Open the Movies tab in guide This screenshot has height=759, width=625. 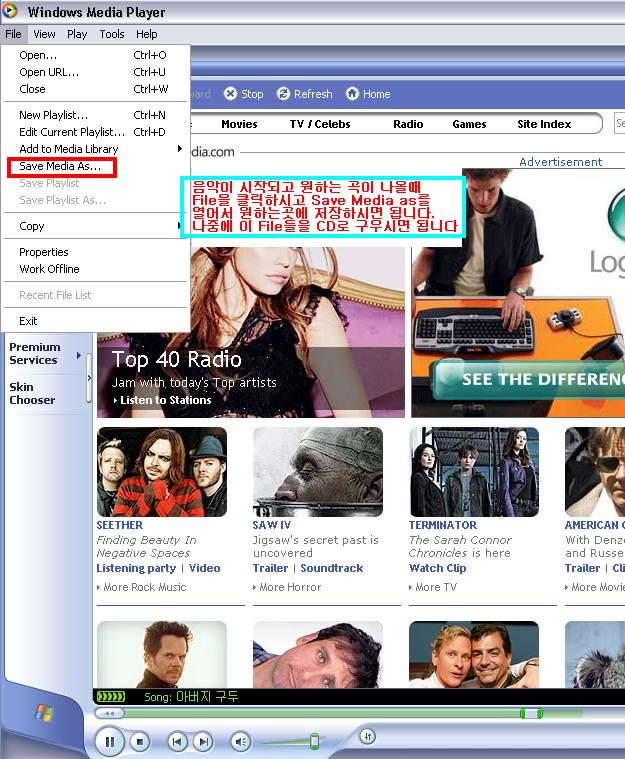pos(239,124)
